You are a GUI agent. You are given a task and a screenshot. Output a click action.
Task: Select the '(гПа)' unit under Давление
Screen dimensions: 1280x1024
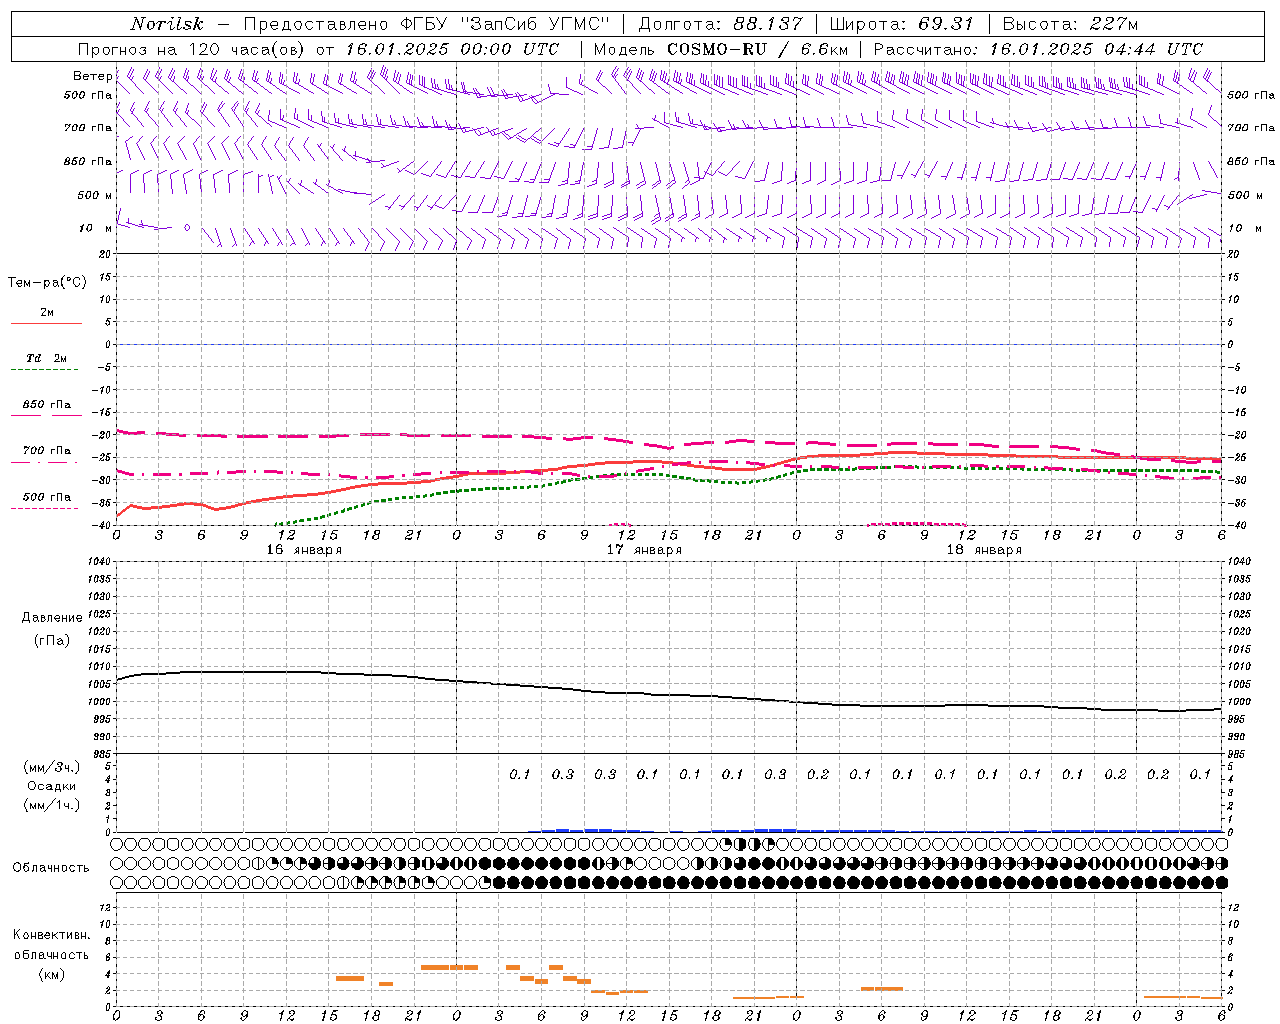point(52,640)
